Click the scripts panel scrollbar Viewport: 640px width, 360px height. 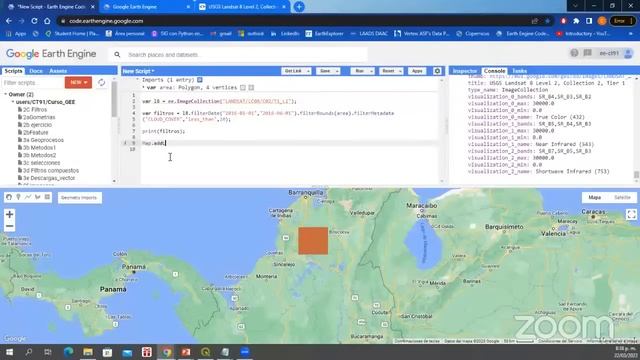click(x=114, y=100)
